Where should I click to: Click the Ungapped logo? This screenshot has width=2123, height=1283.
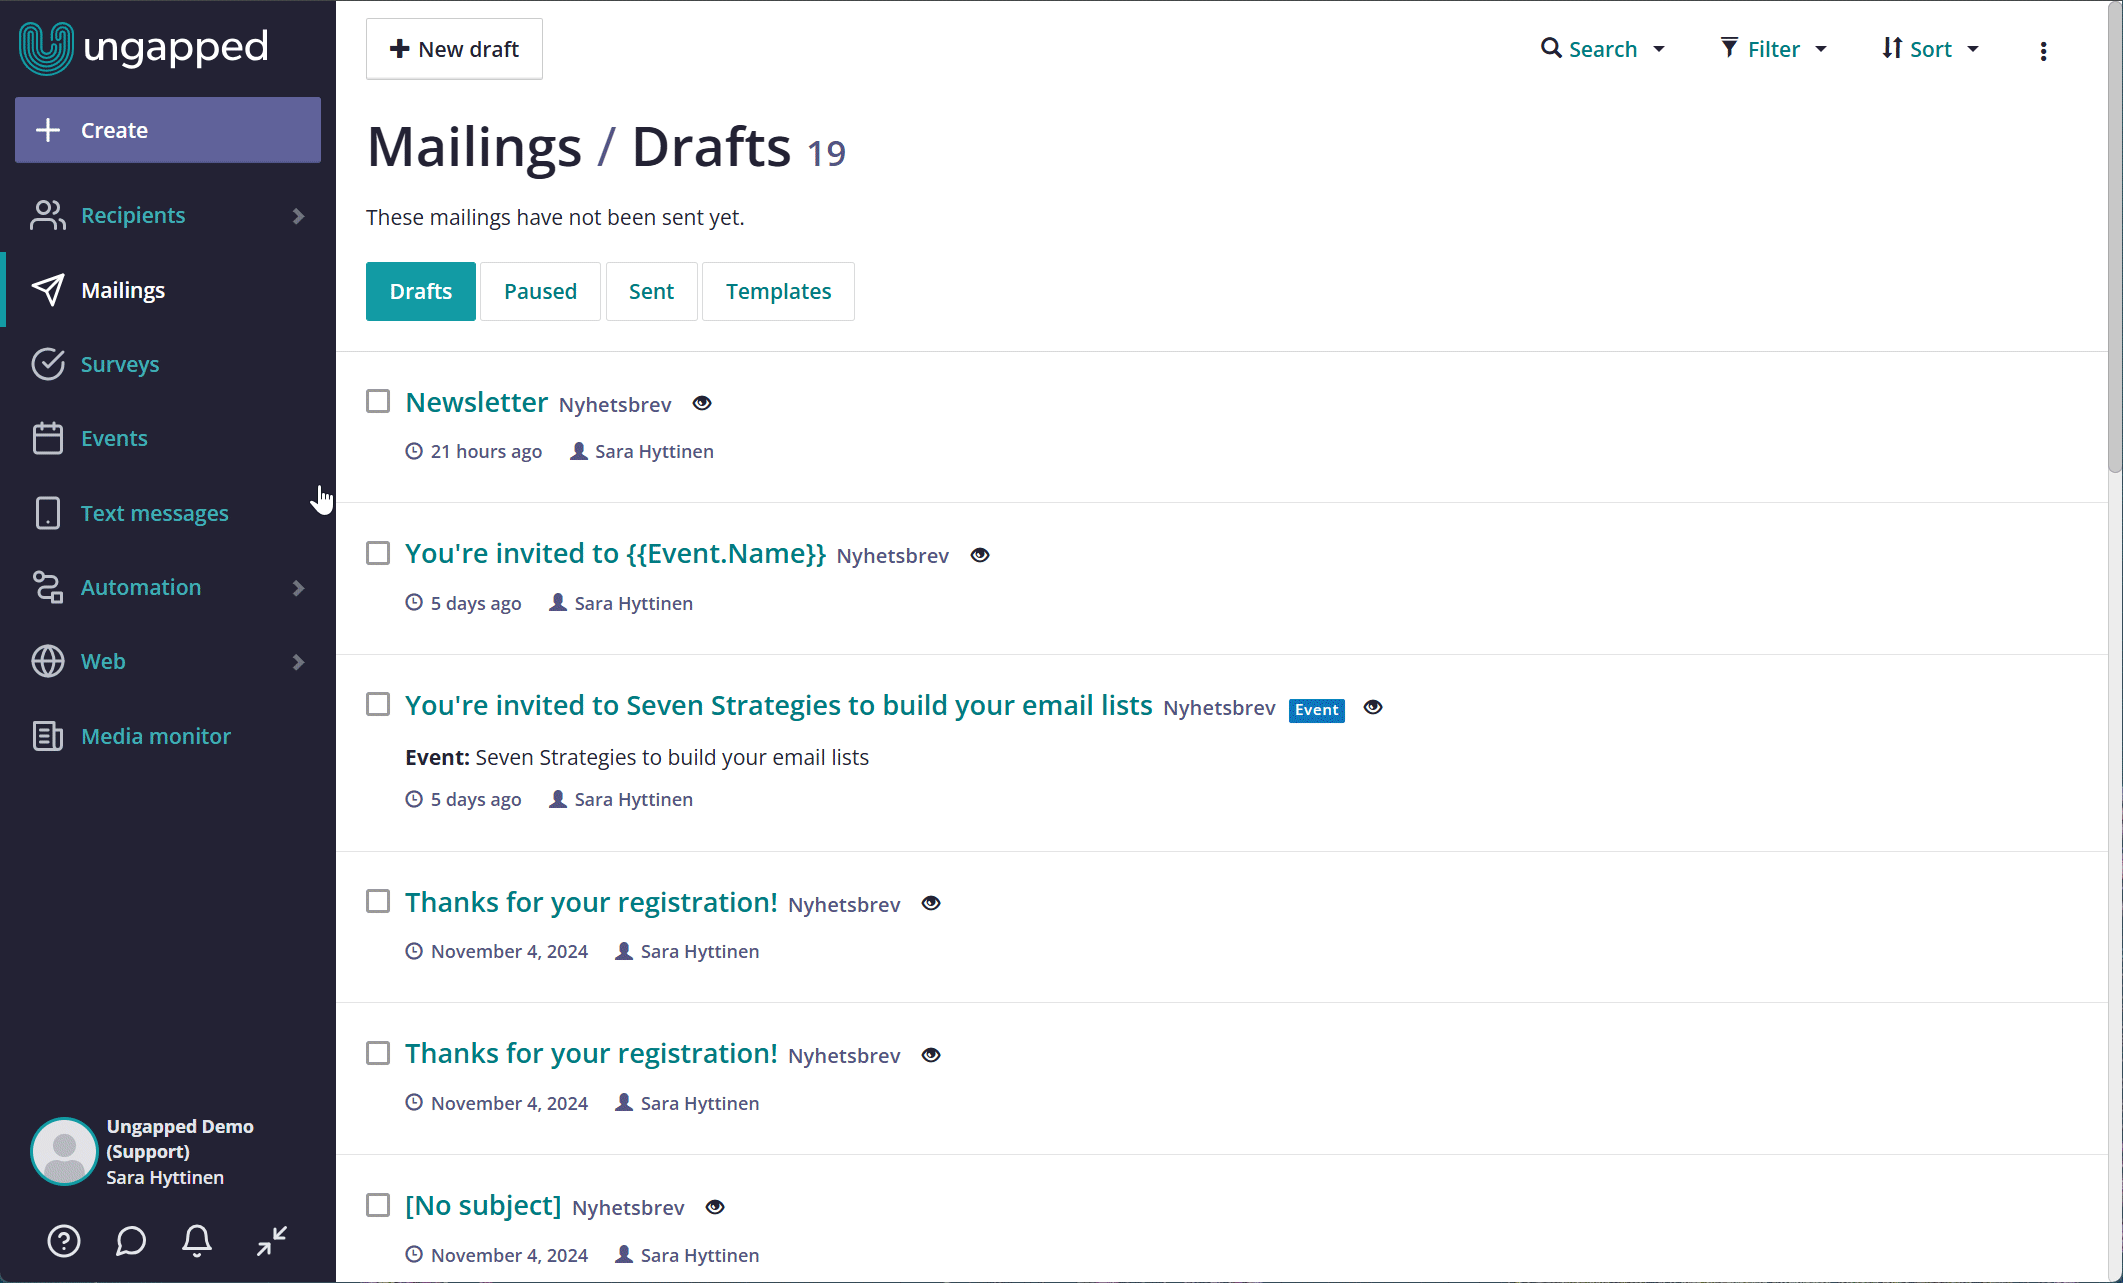(144, 48)
